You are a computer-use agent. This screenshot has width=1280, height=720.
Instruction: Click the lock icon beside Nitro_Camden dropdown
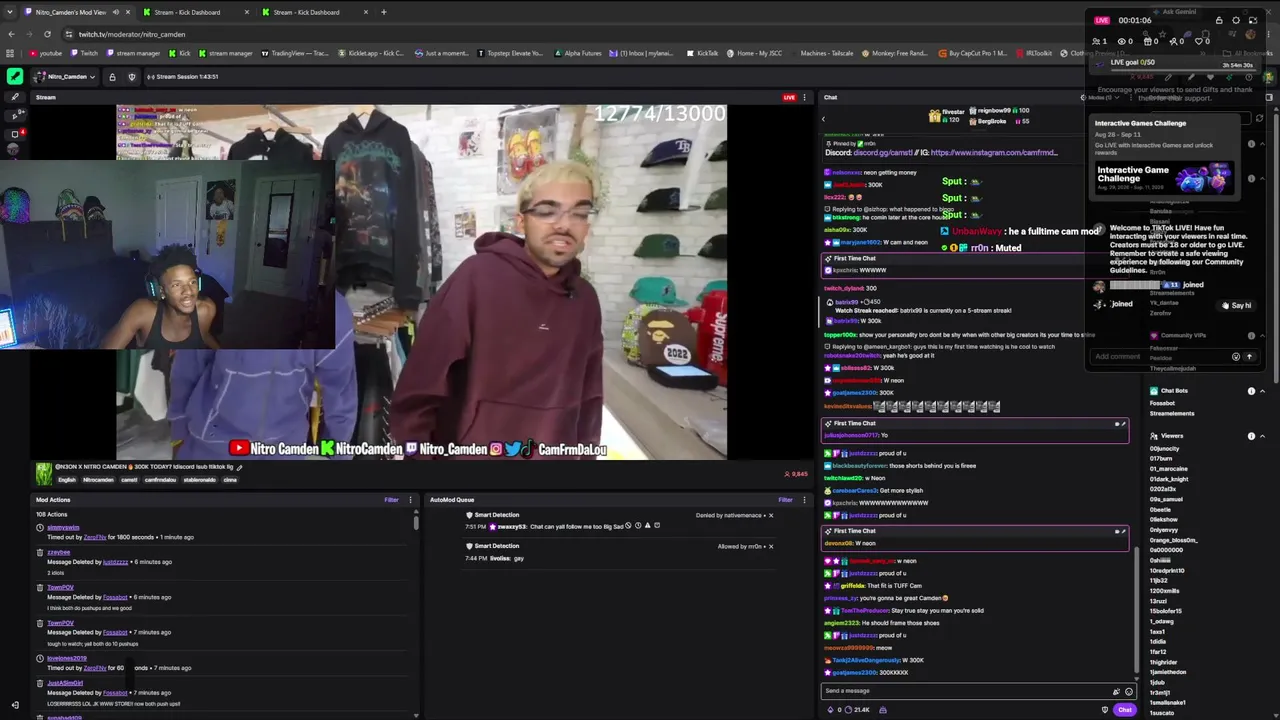112,77
